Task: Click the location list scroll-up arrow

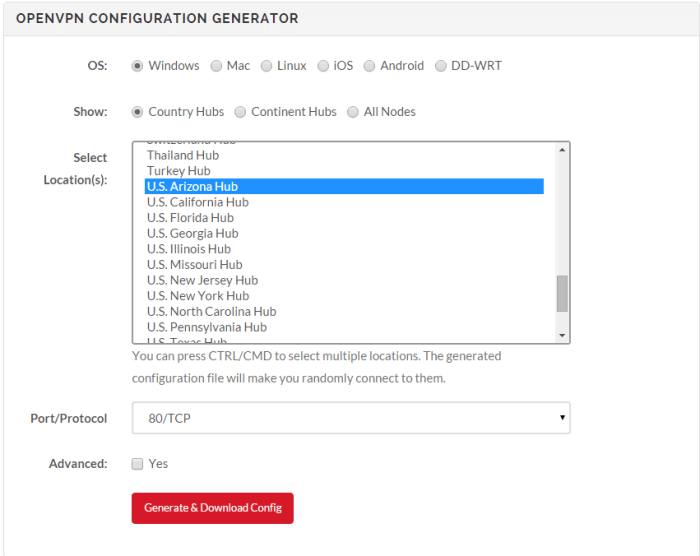Action: pyautogui.click(x=562, y=150)
